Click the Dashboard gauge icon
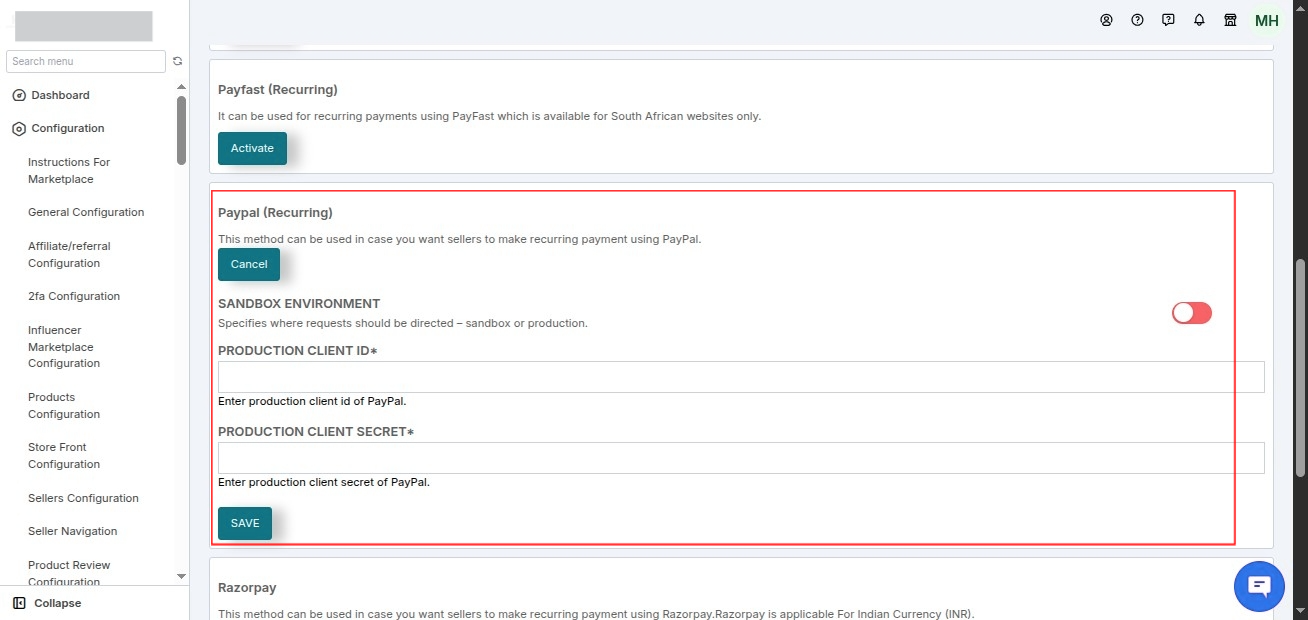1308x620 pixels. pyautogui.click(x=18, y=95)
